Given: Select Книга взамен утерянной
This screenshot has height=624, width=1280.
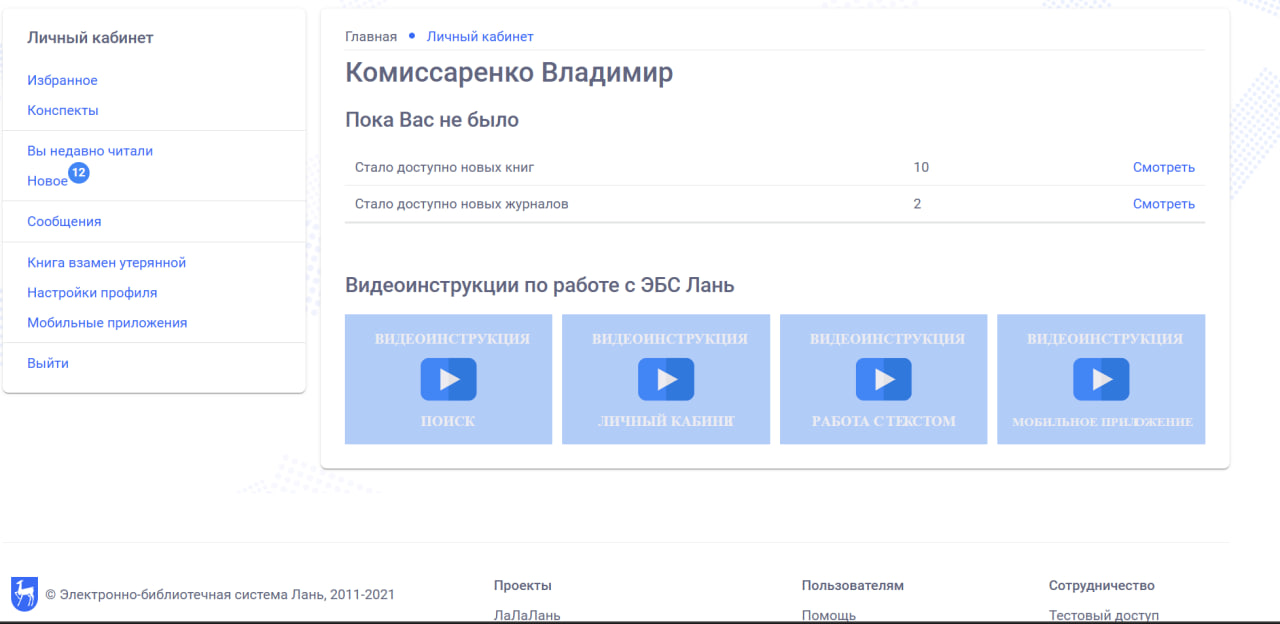Looking at the screenshot, I should point(107,263).
